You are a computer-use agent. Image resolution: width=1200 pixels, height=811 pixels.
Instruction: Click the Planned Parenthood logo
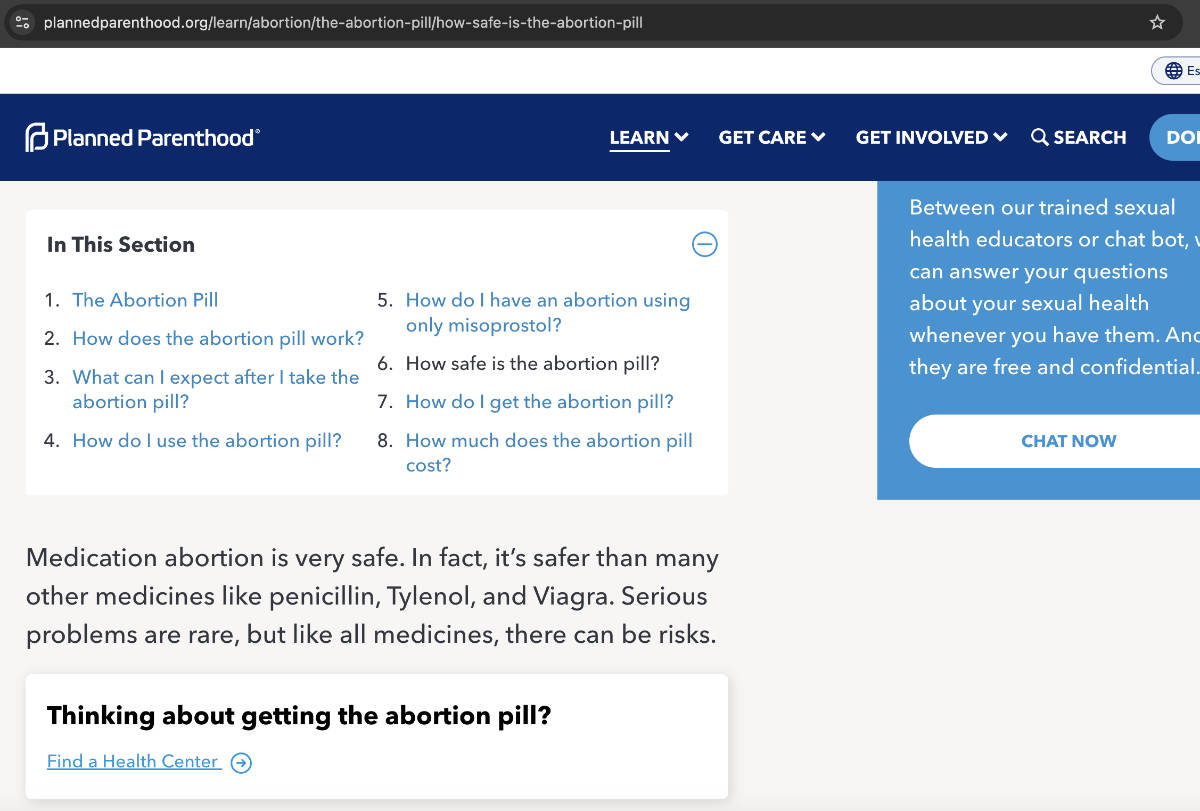point(142,137)
